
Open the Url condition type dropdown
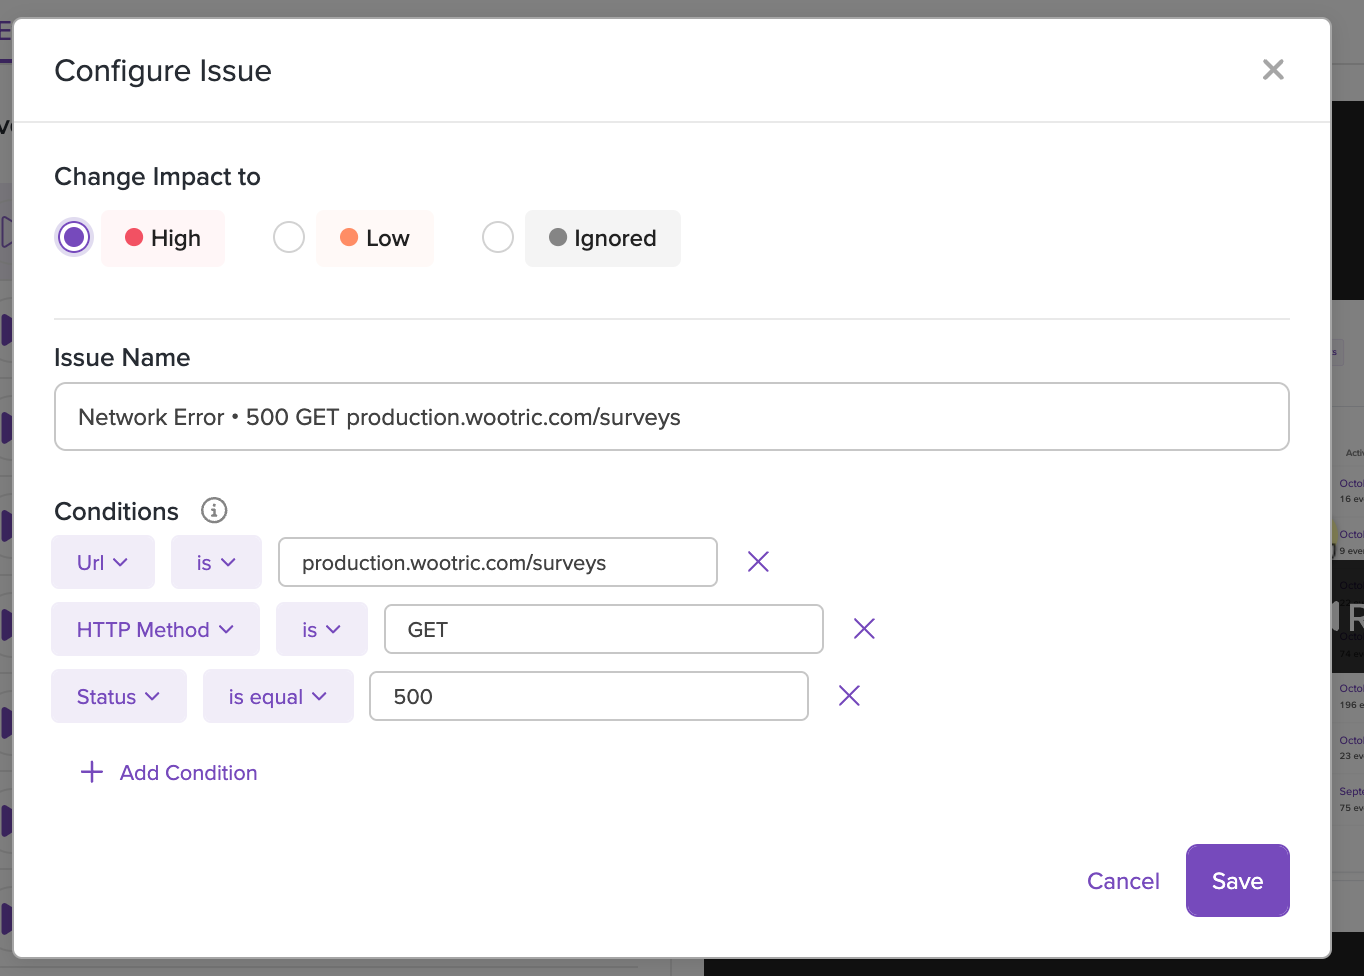(103, 562)
